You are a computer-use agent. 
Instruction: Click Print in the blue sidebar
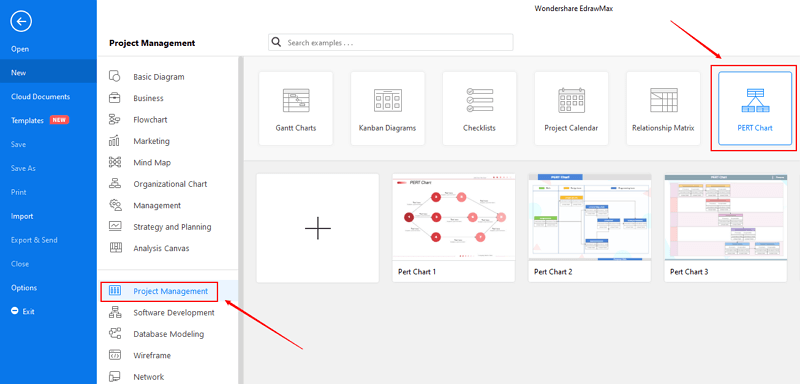click(x=18, y=192)
